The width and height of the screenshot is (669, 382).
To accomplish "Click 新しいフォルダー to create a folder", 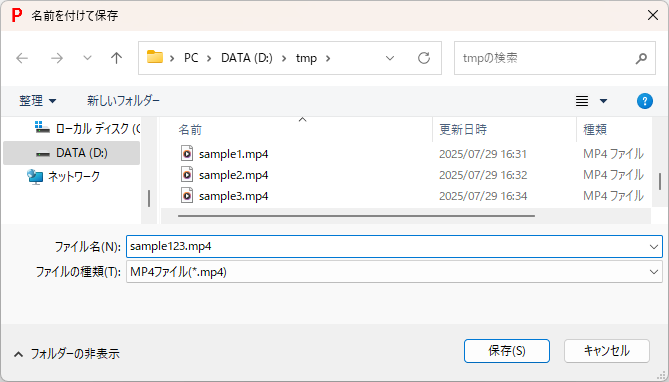I will 123,101.
